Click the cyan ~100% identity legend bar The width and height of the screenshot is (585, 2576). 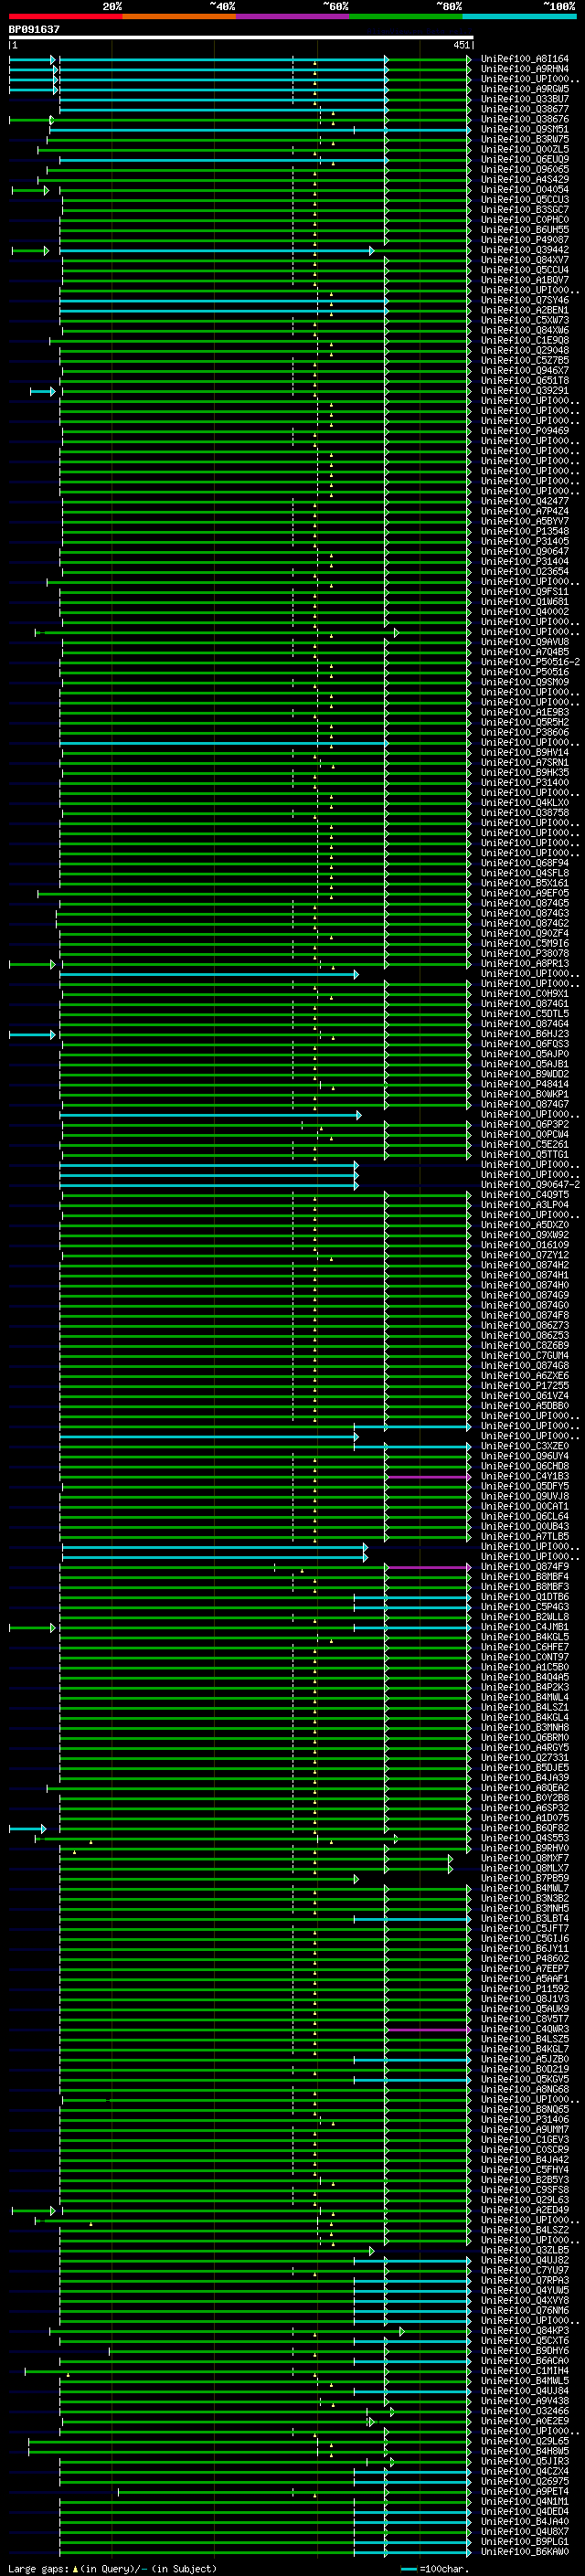pyautogui.click(x=520, y=17)
